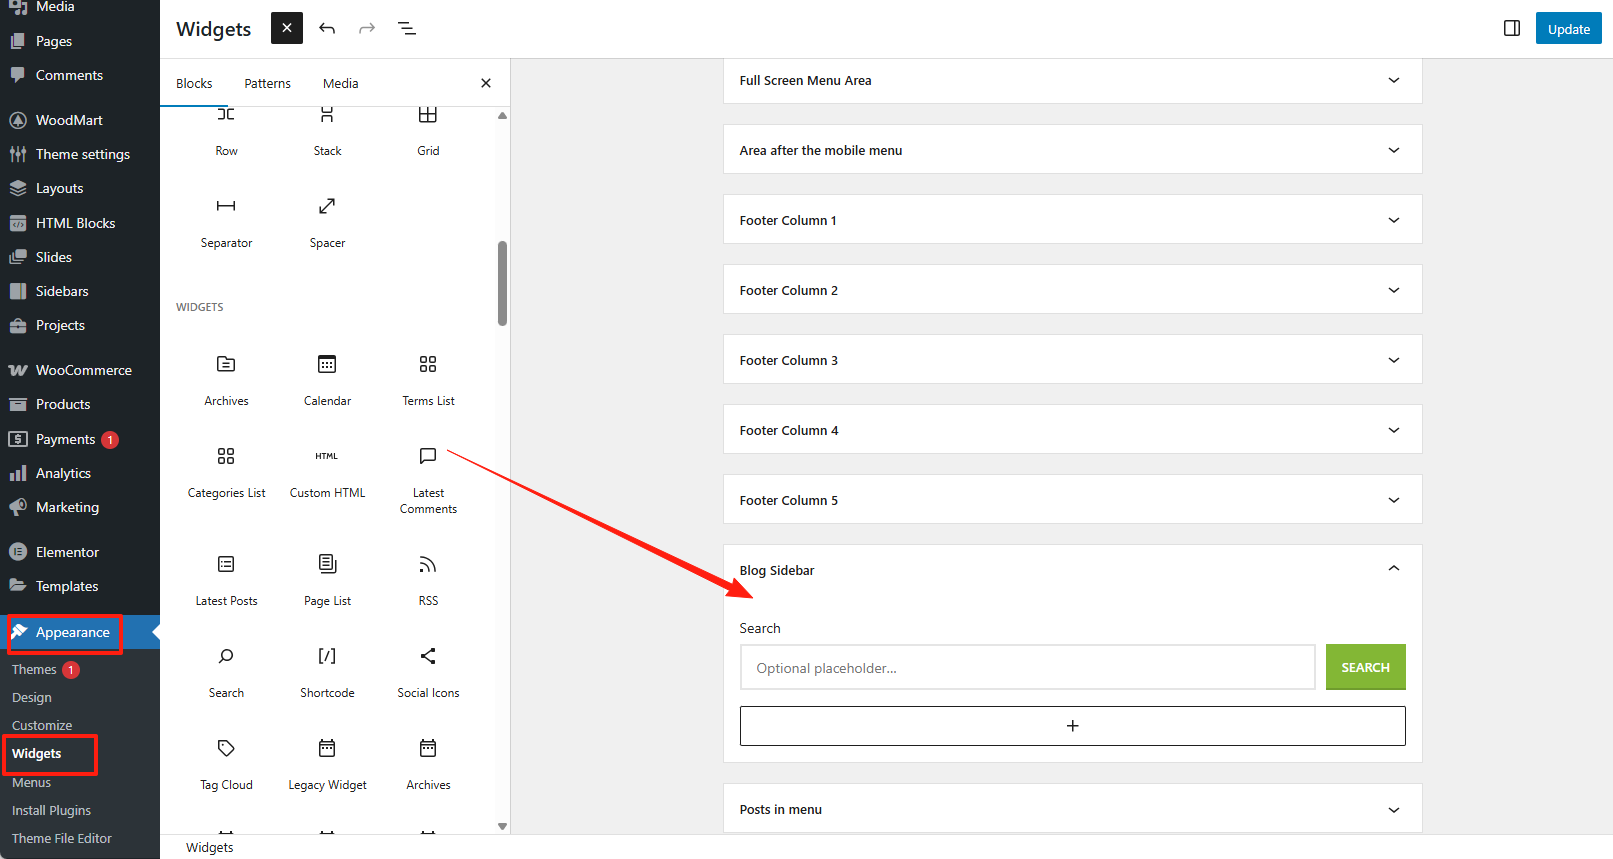The width and height of the screenshot is (1613, 859).
Task: Switch to the Patterns tab
Action: click(x=267, y=83)
